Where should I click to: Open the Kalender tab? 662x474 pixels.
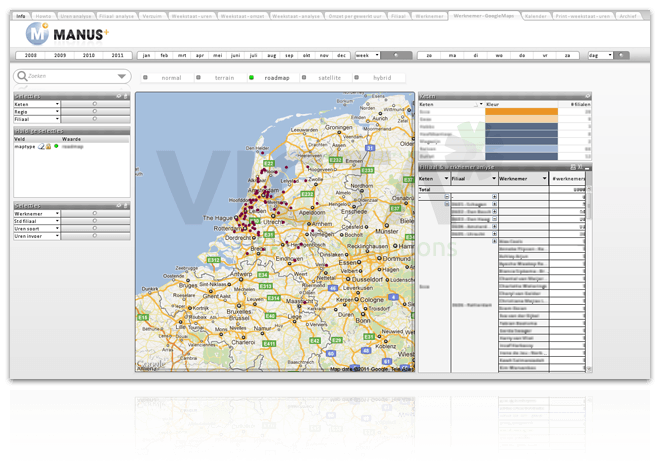(x=536, y=16)
